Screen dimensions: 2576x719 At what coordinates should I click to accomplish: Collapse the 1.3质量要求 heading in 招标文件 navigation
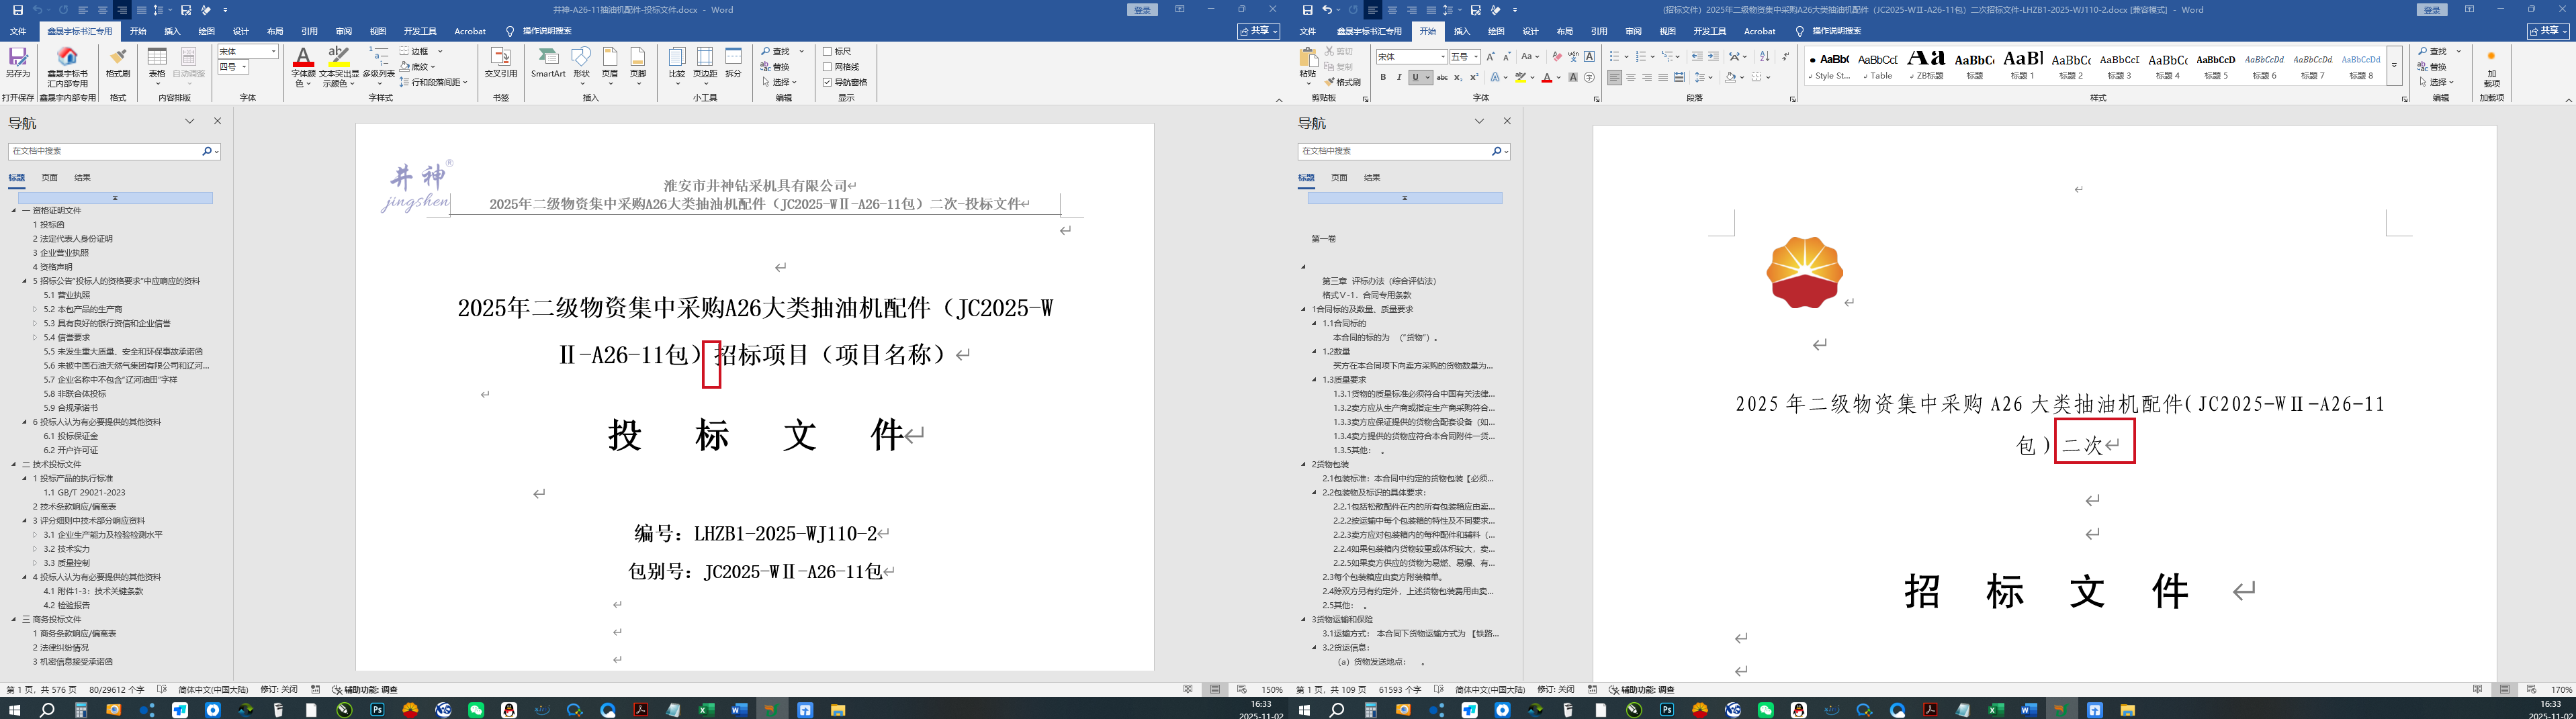pyautogui.click(x=1315, y=380)
